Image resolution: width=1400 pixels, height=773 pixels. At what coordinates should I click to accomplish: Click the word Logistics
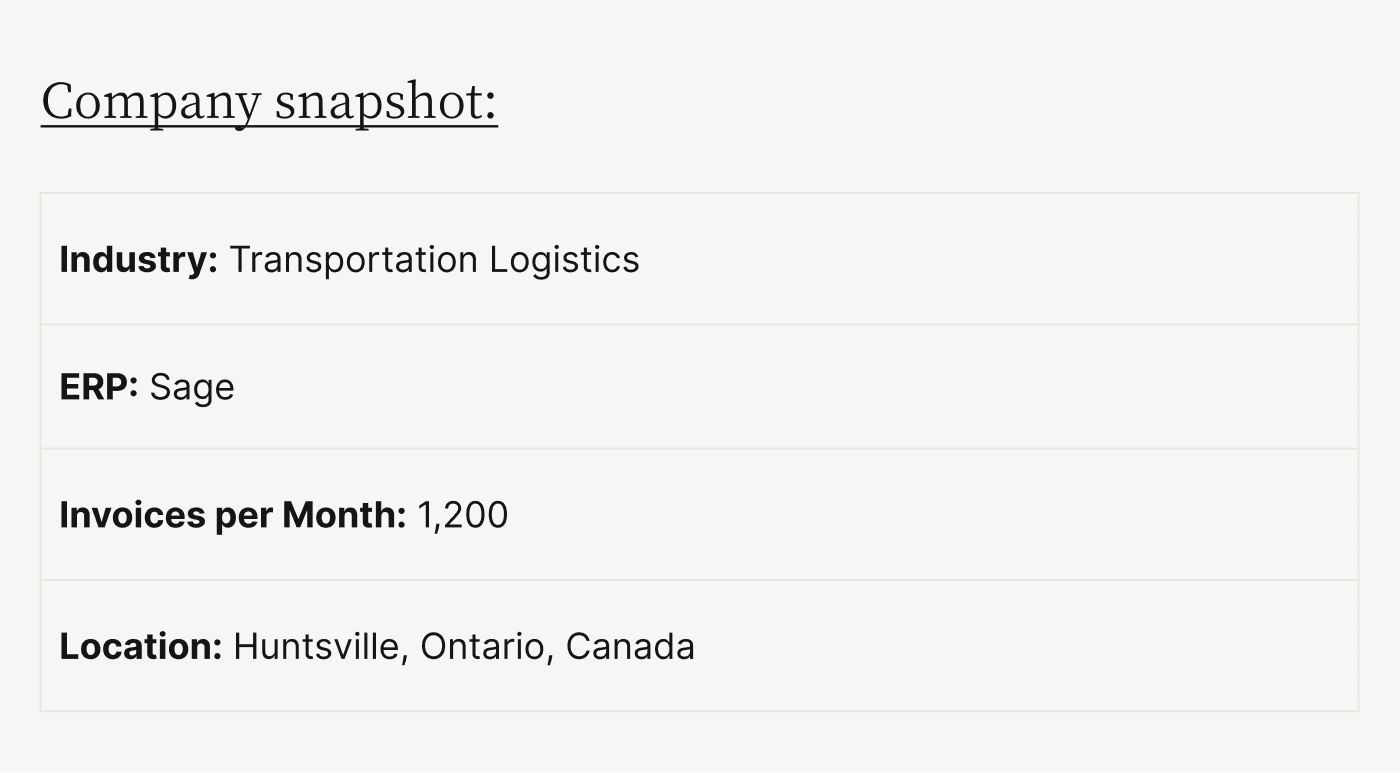[x=564, y=260]
